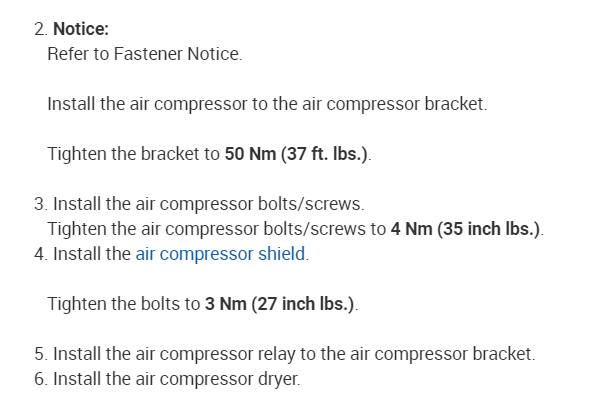Click the step number 2
The width and height of the screenshot is (605, 402).
pos(38,29)
